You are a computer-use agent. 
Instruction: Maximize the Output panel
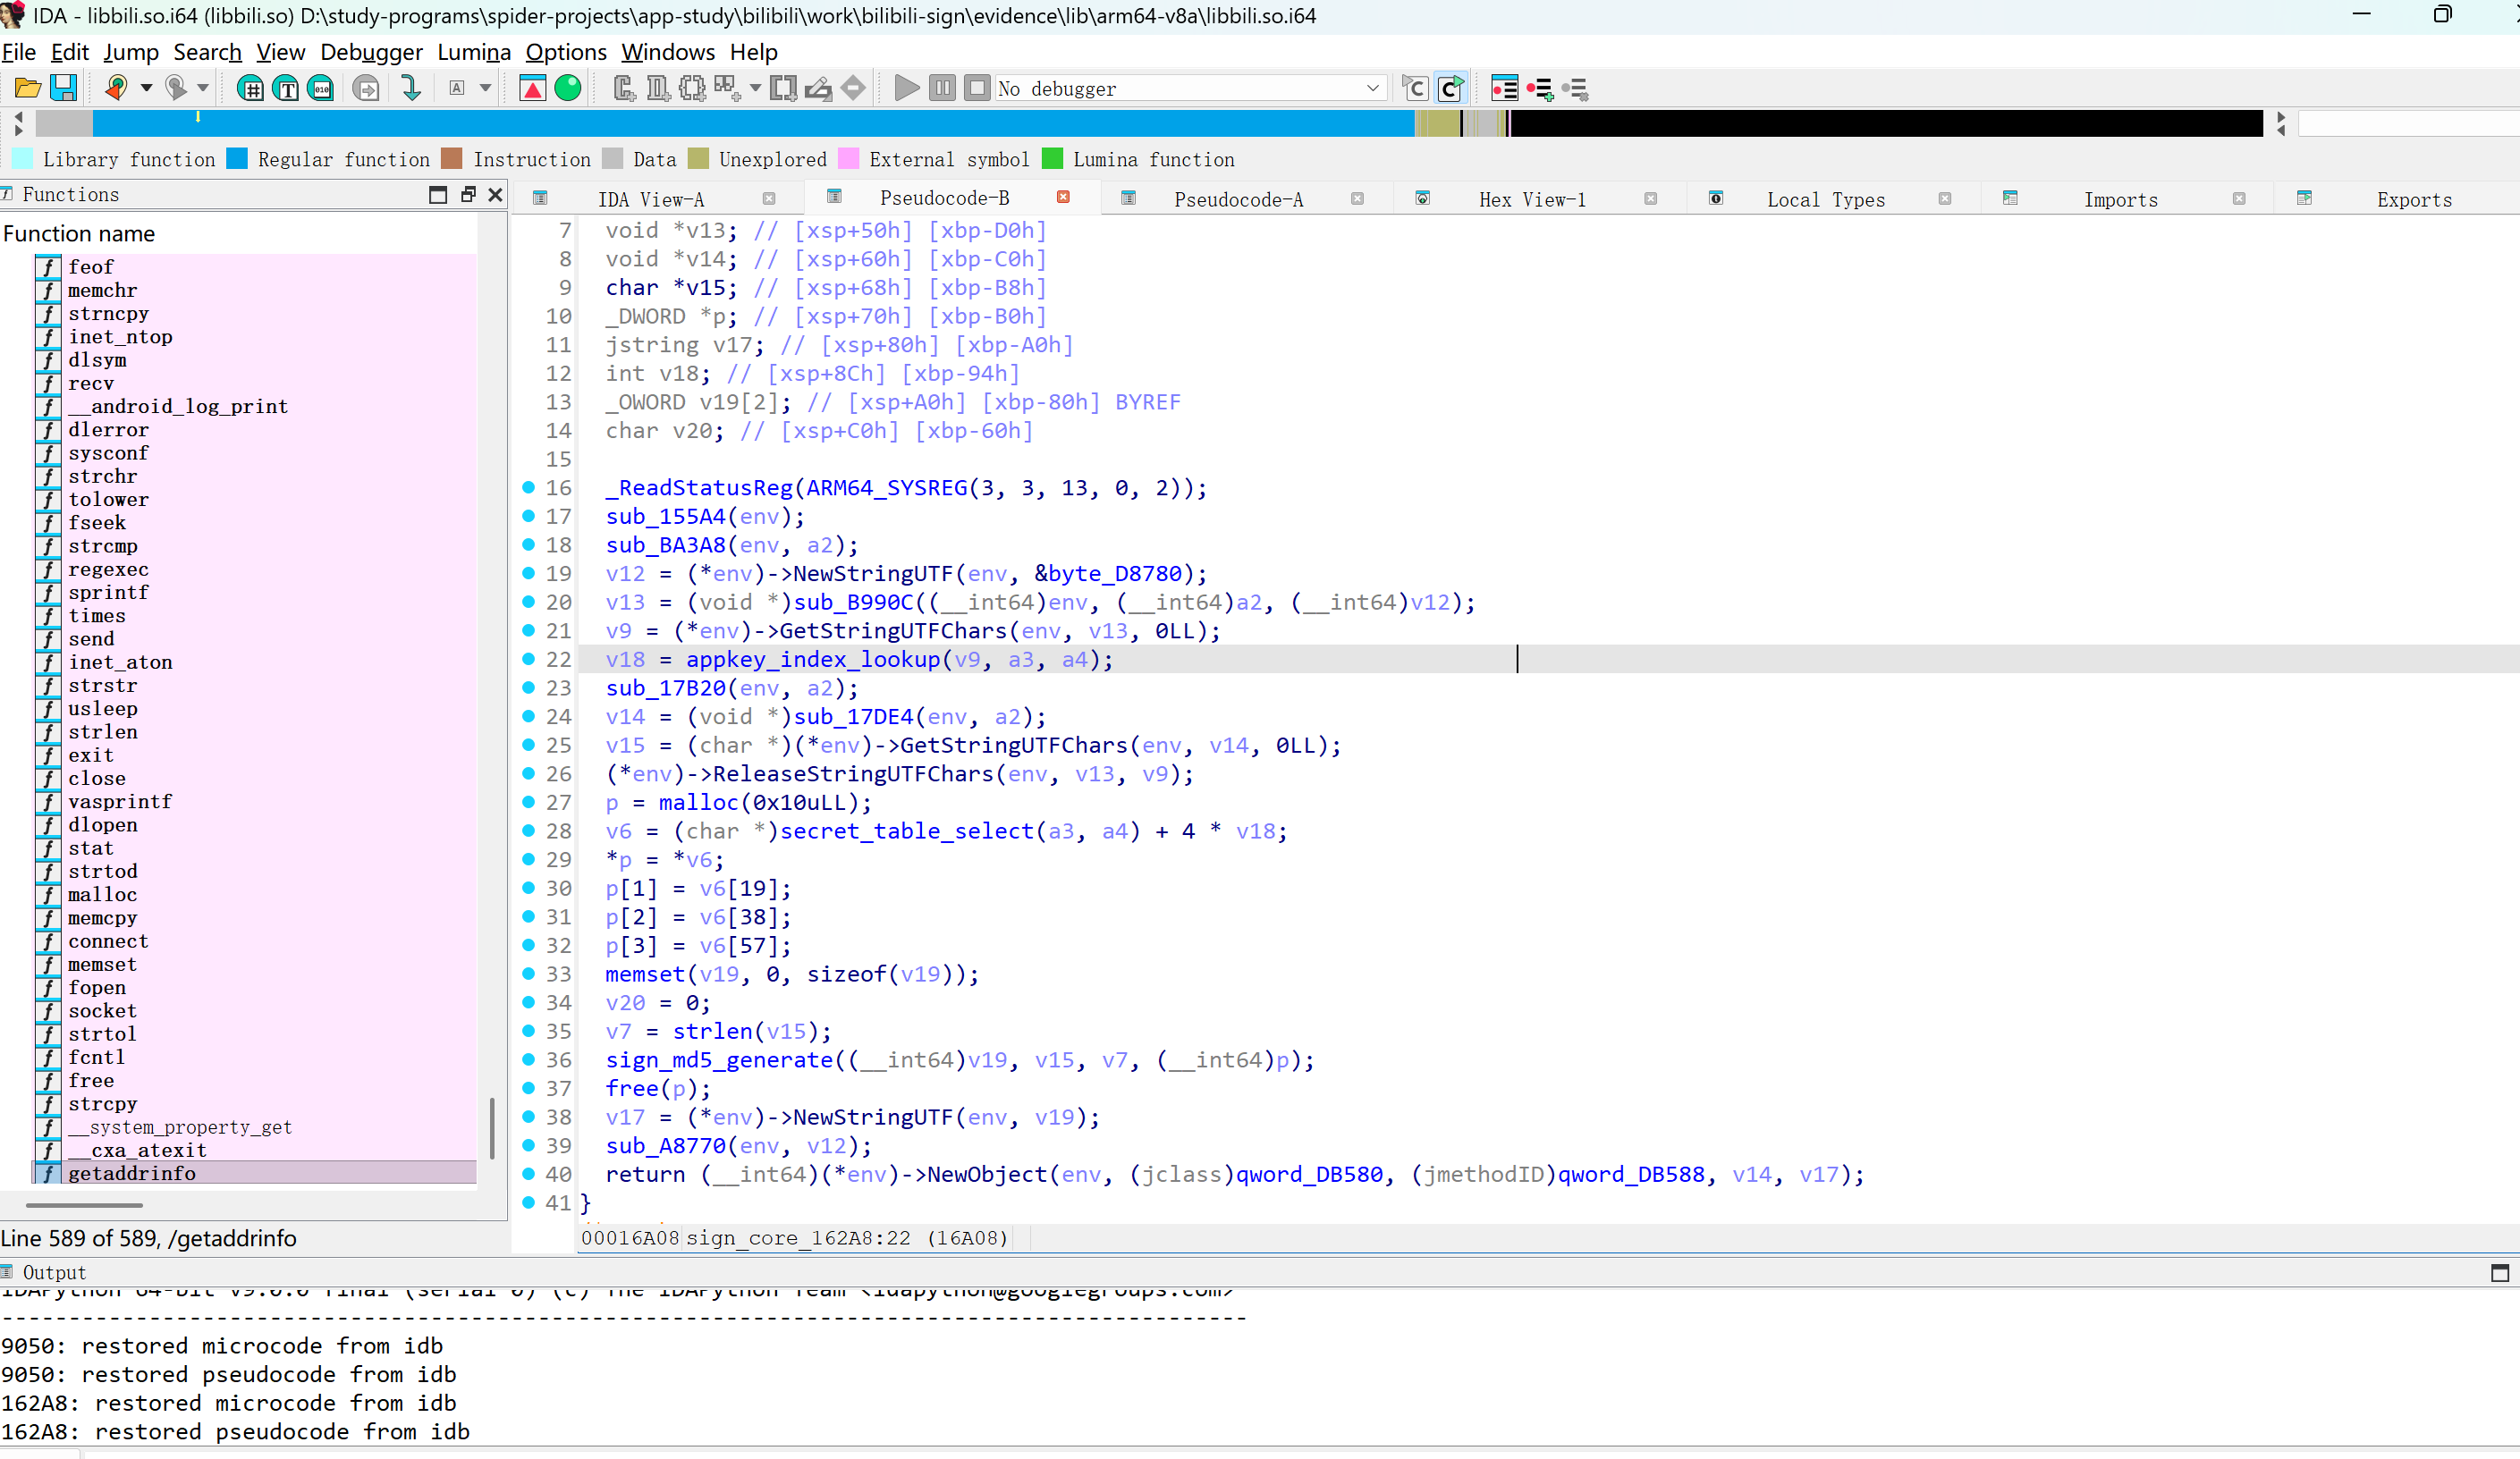(x=2499, y=1272)
